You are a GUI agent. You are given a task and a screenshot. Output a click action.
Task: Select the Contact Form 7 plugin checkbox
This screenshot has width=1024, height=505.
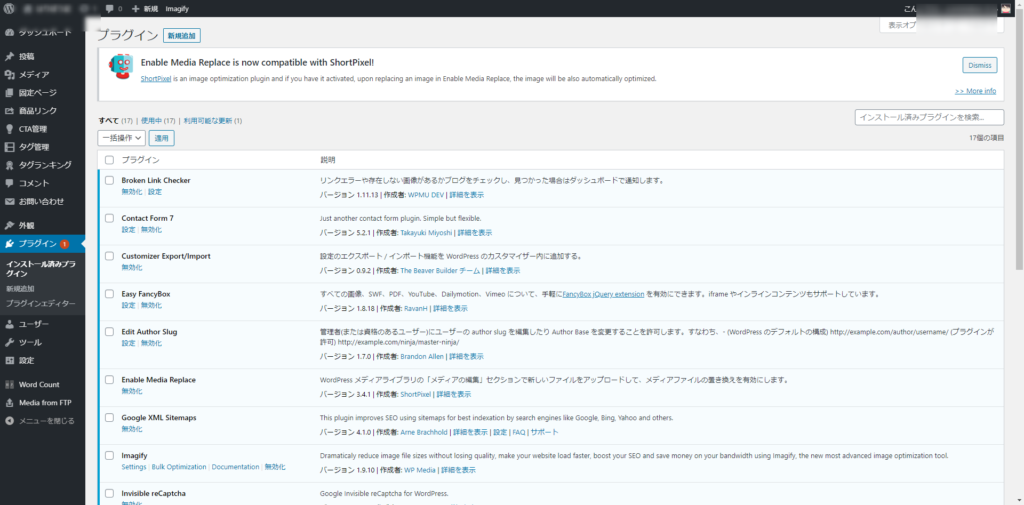109,218
